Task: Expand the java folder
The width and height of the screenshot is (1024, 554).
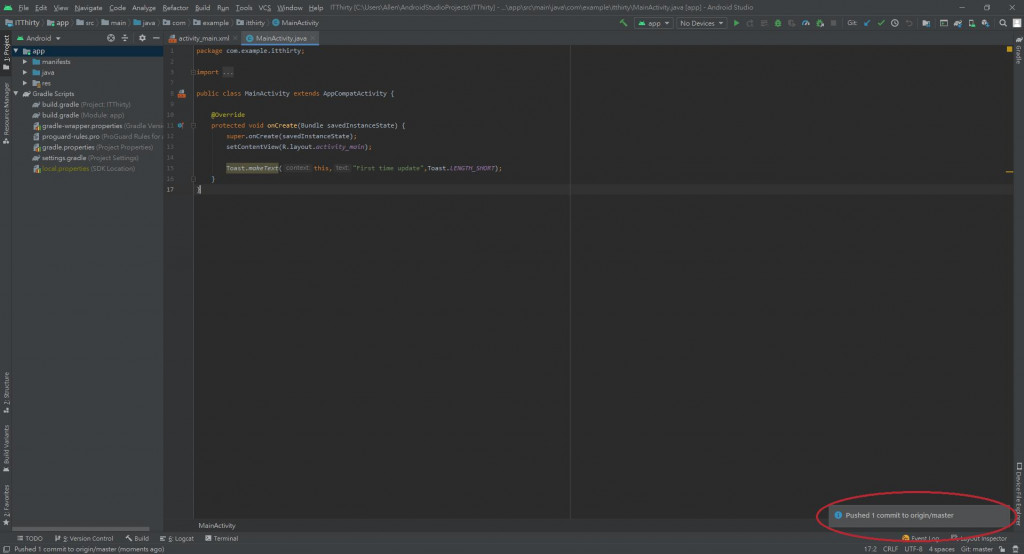Action: tap(25, 73)
